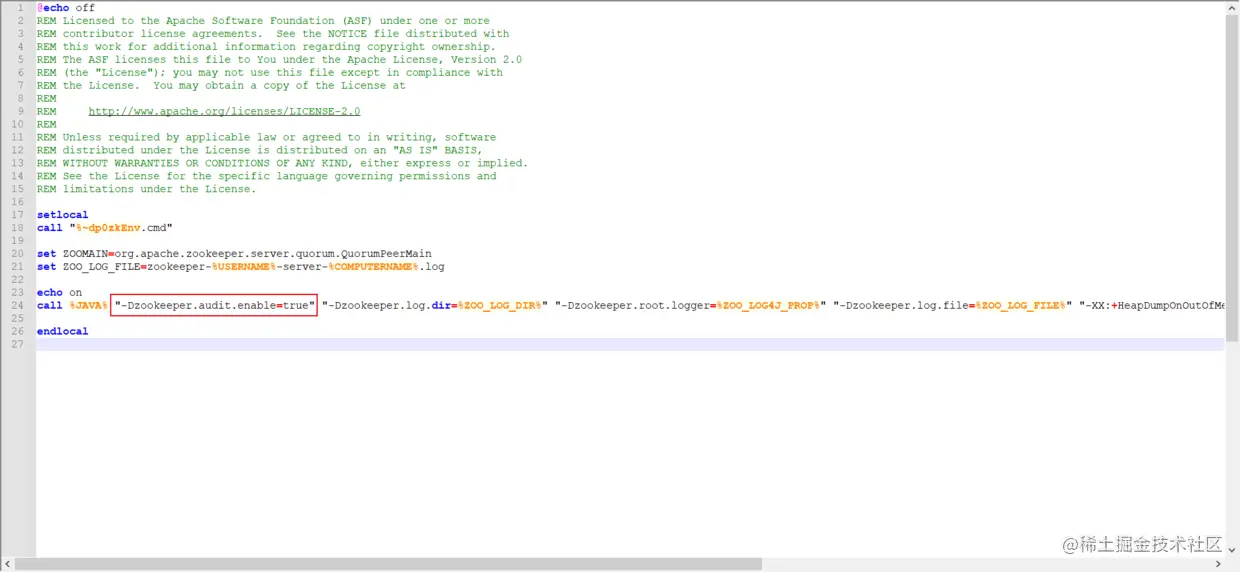Click the highlighted empty line 27
Screen dimensions: 1240x572
tap(630, 344)
